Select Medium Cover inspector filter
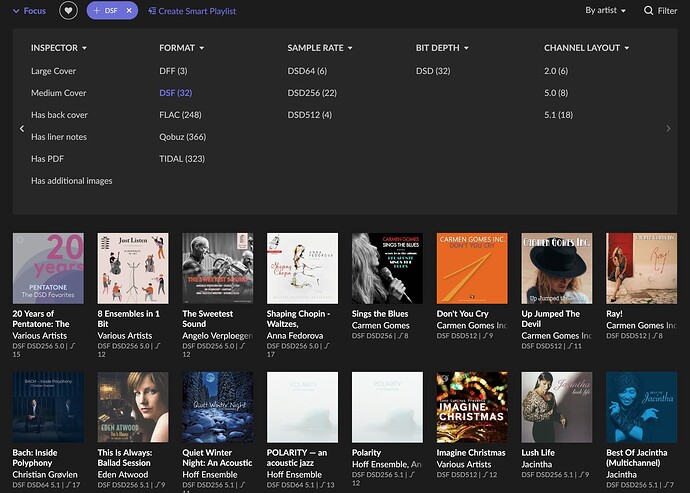Viewport: 690px width, 493px height. [x=59, y=93]
